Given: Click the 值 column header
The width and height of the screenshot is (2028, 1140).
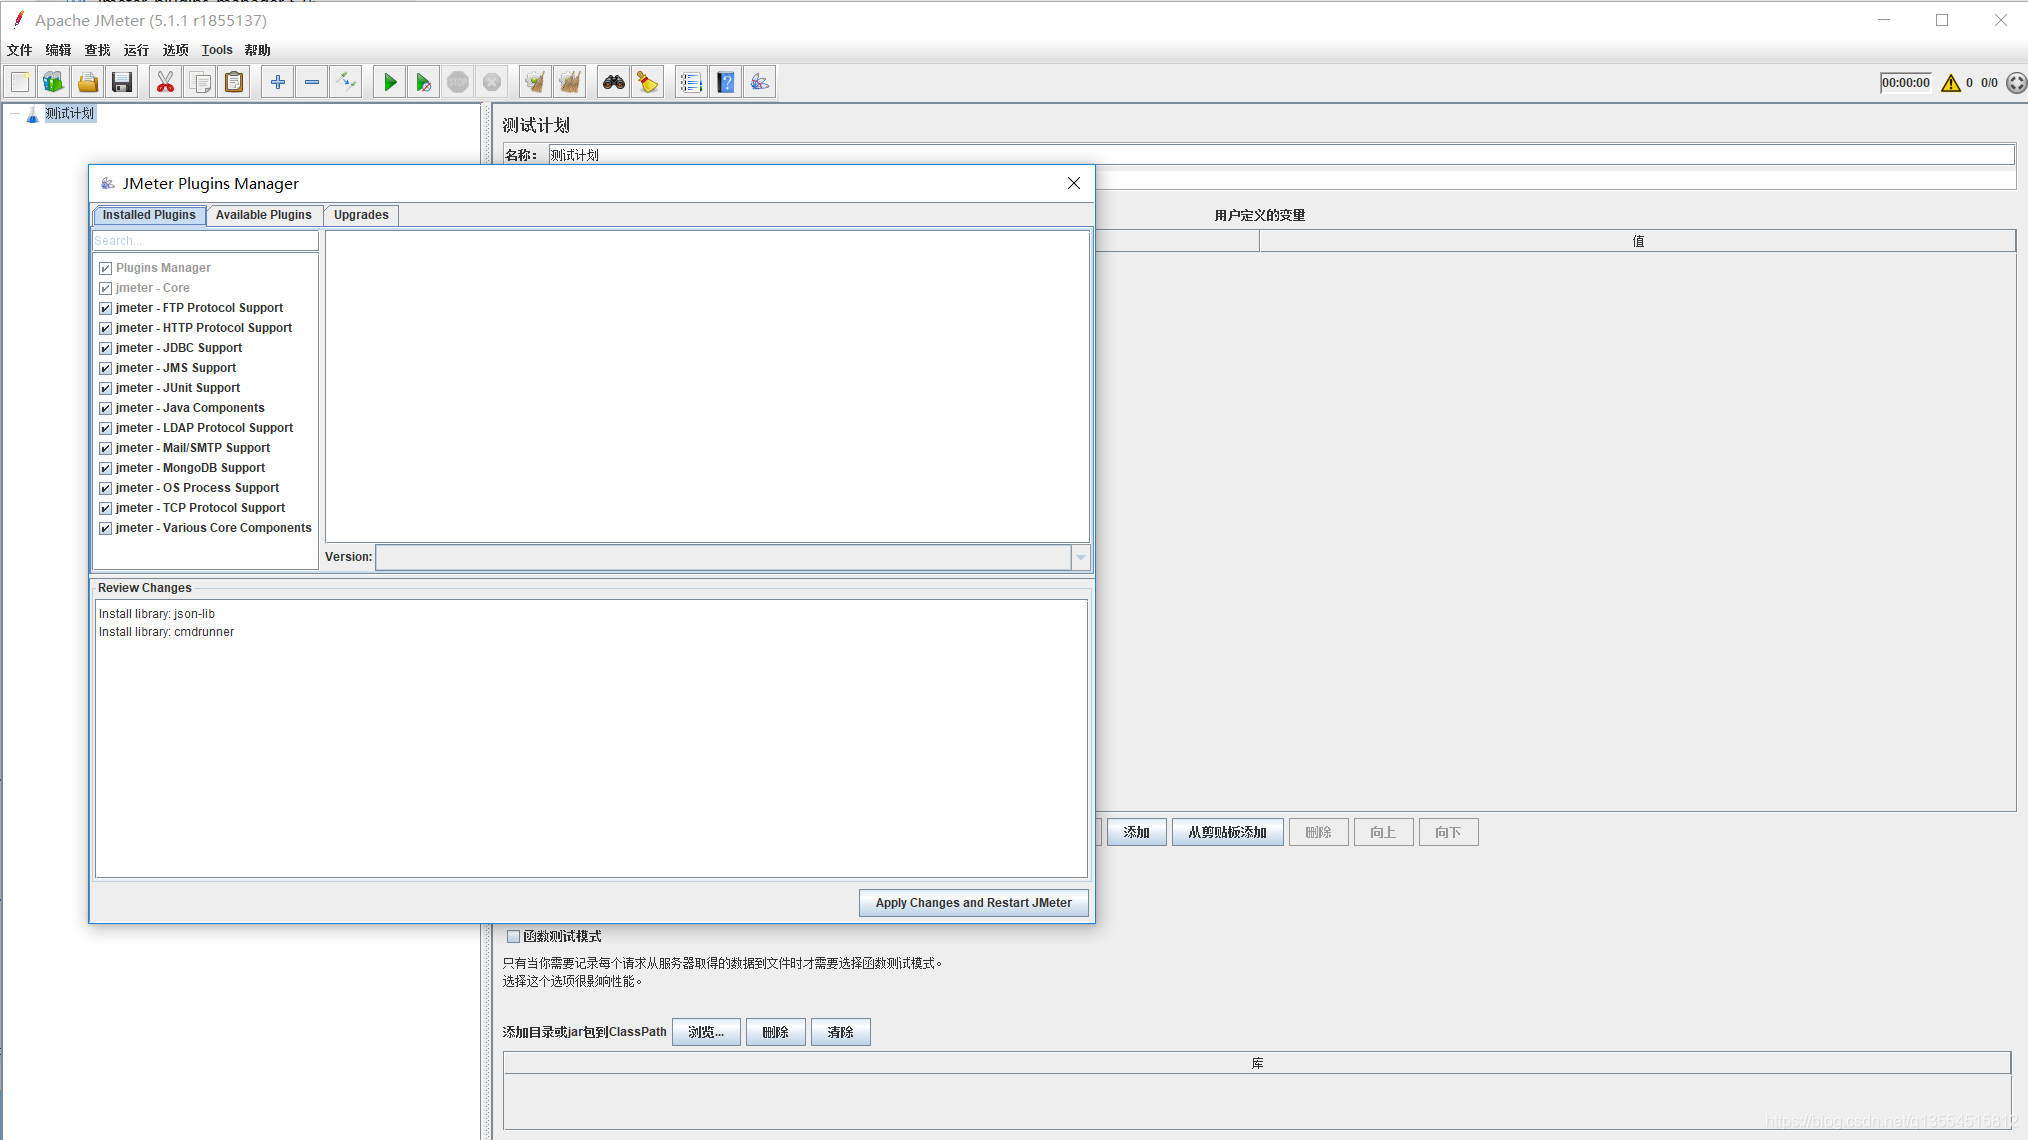Looking at the screenshot, I should tap(1637, 241).
